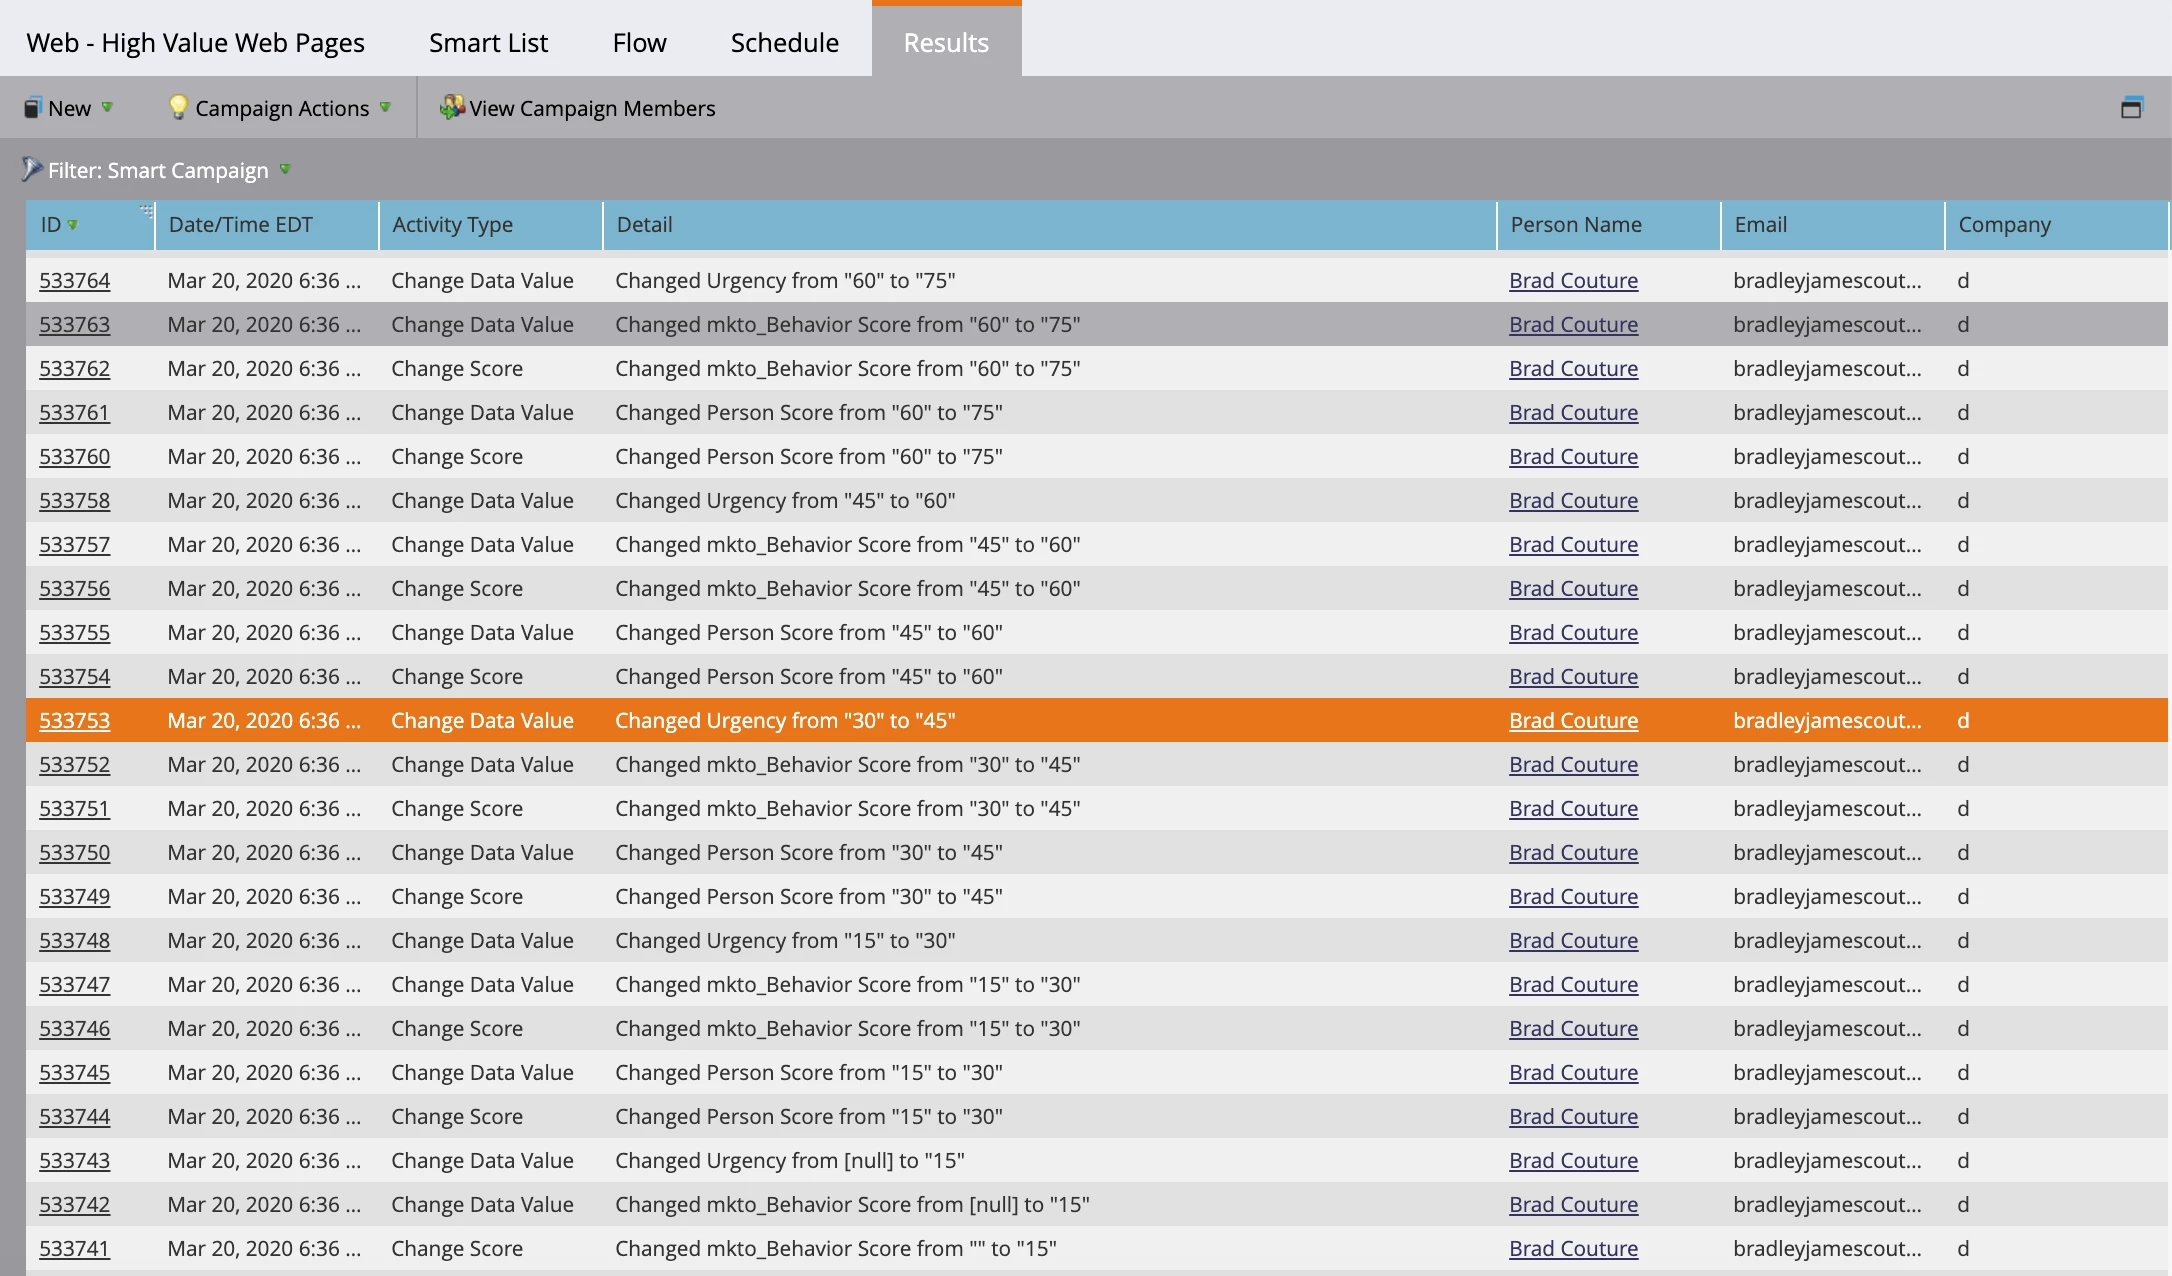This screenshot has width=2172, height=1276.
Task: Open the New dropdown arrow
Action: [x=107, y=107]
